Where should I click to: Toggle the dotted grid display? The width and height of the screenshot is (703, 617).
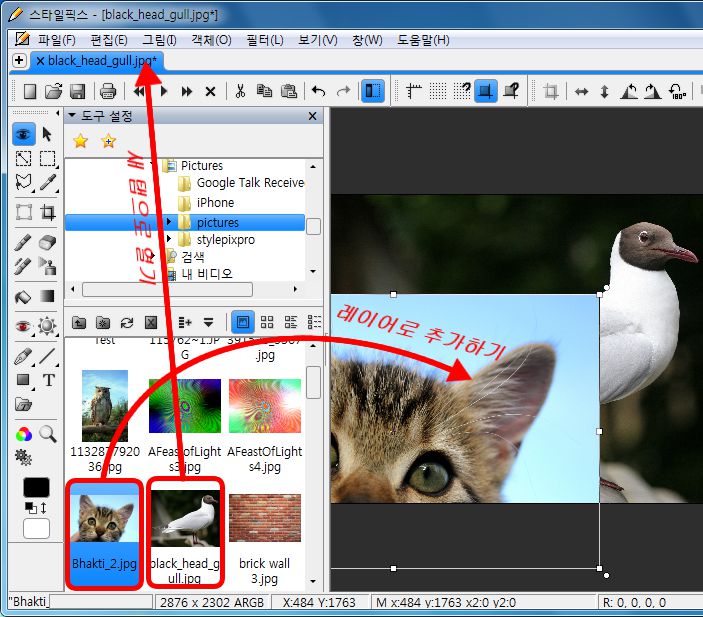point(438,91)
